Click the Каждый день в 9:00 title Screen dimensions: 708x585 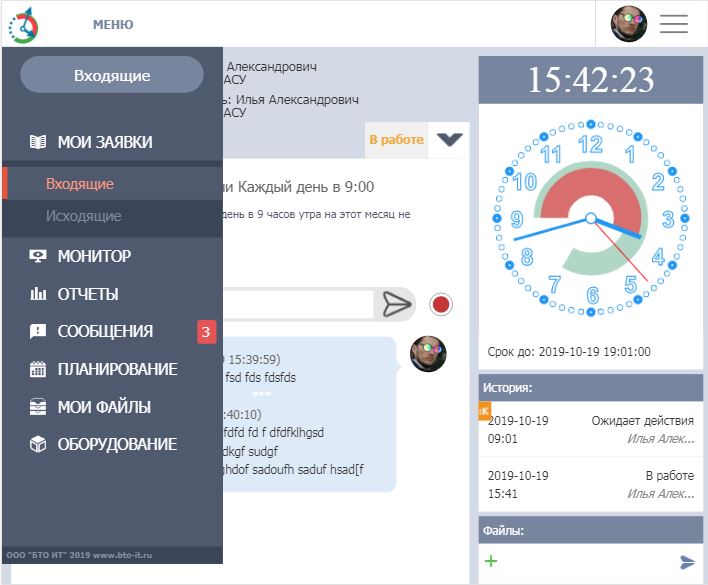(x=306, y=186)
